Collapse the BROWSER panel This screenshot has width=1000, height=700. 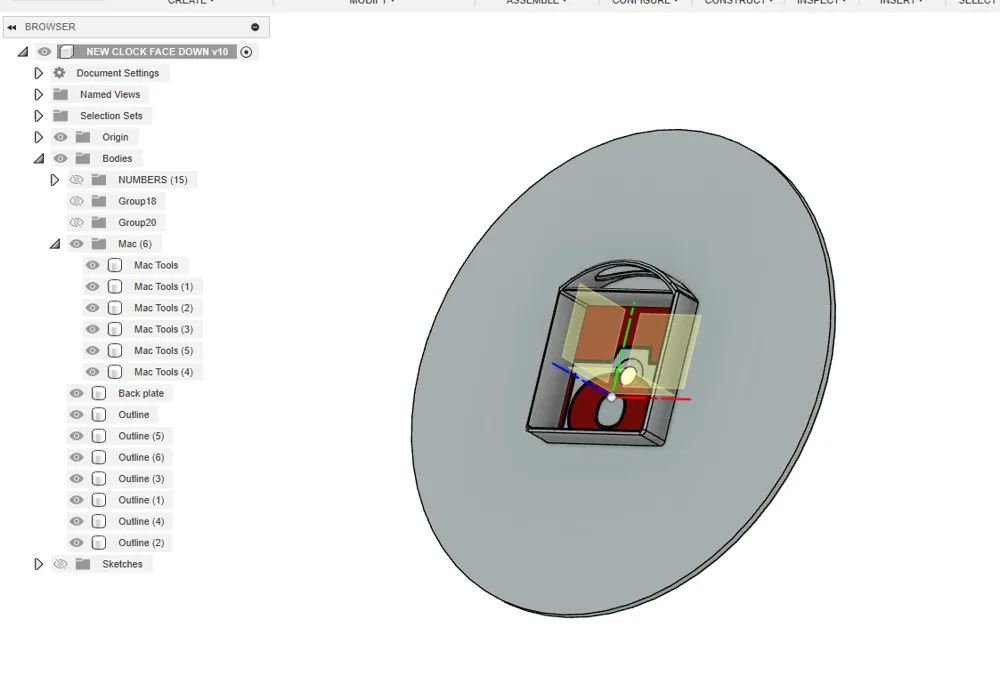13,26
